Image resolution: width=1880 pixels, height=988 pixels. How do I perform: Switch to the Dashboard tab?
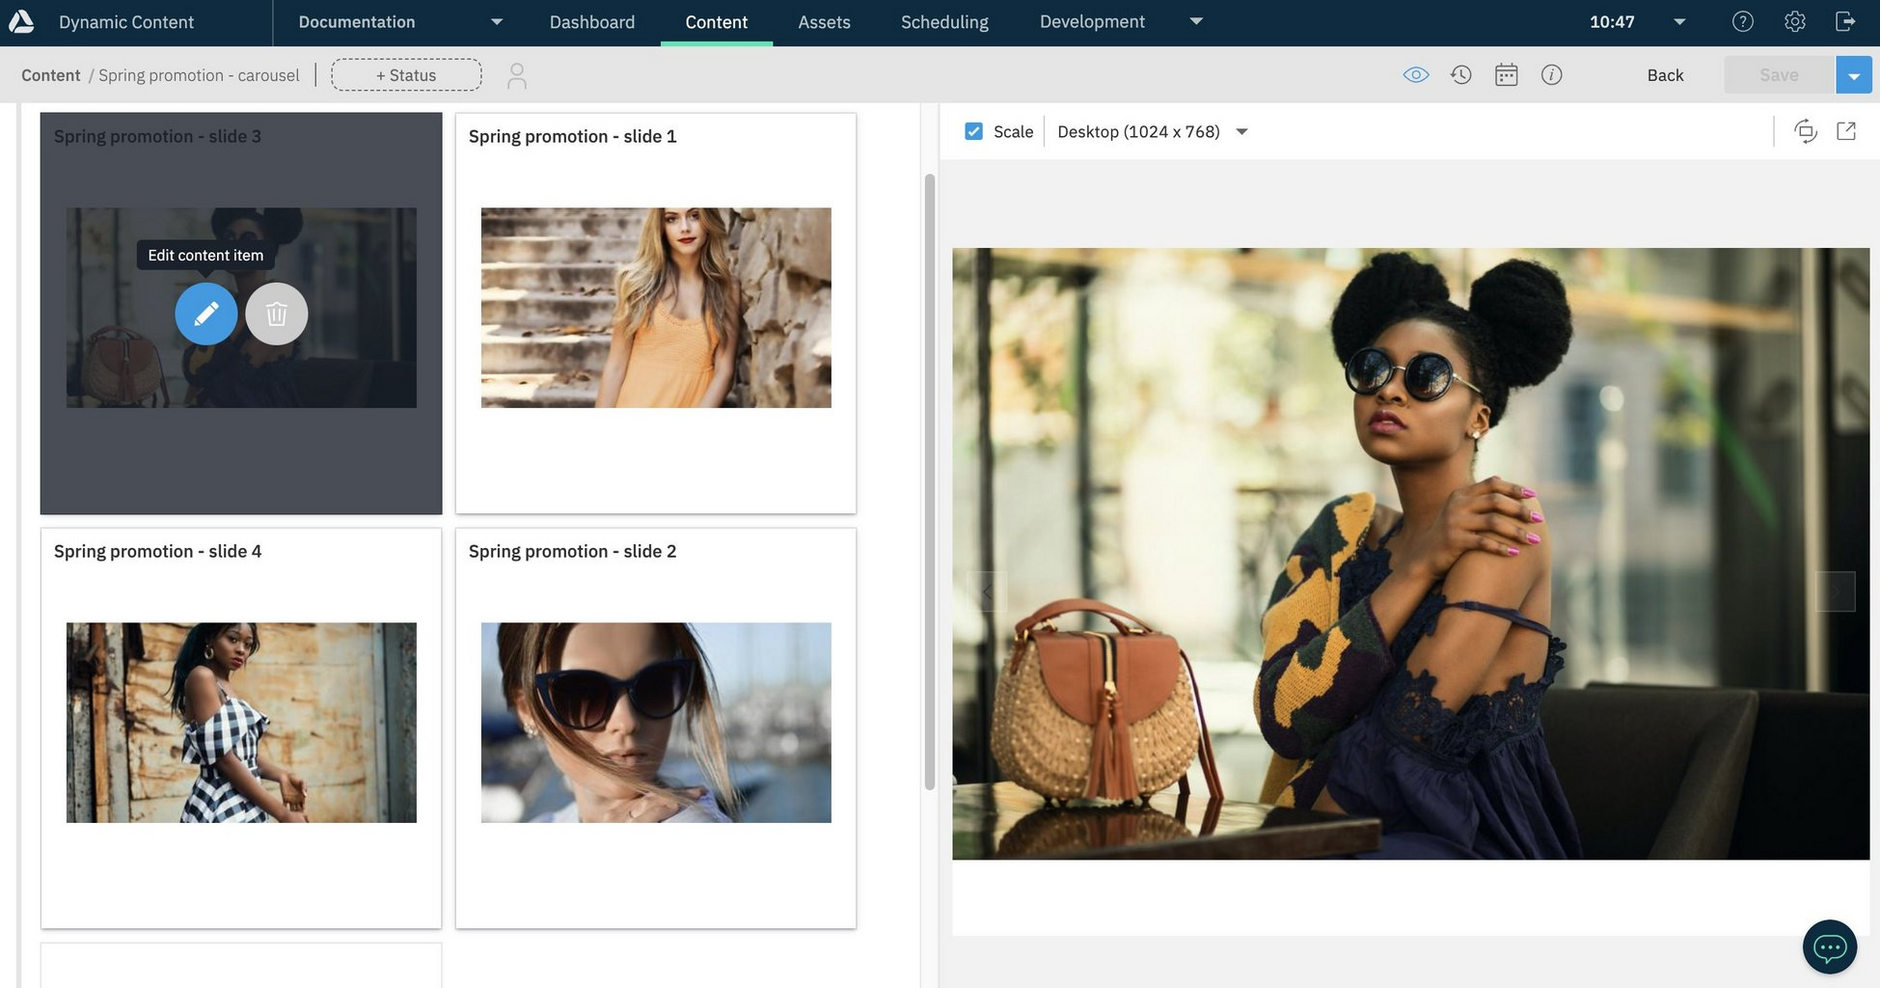(592, 22)
